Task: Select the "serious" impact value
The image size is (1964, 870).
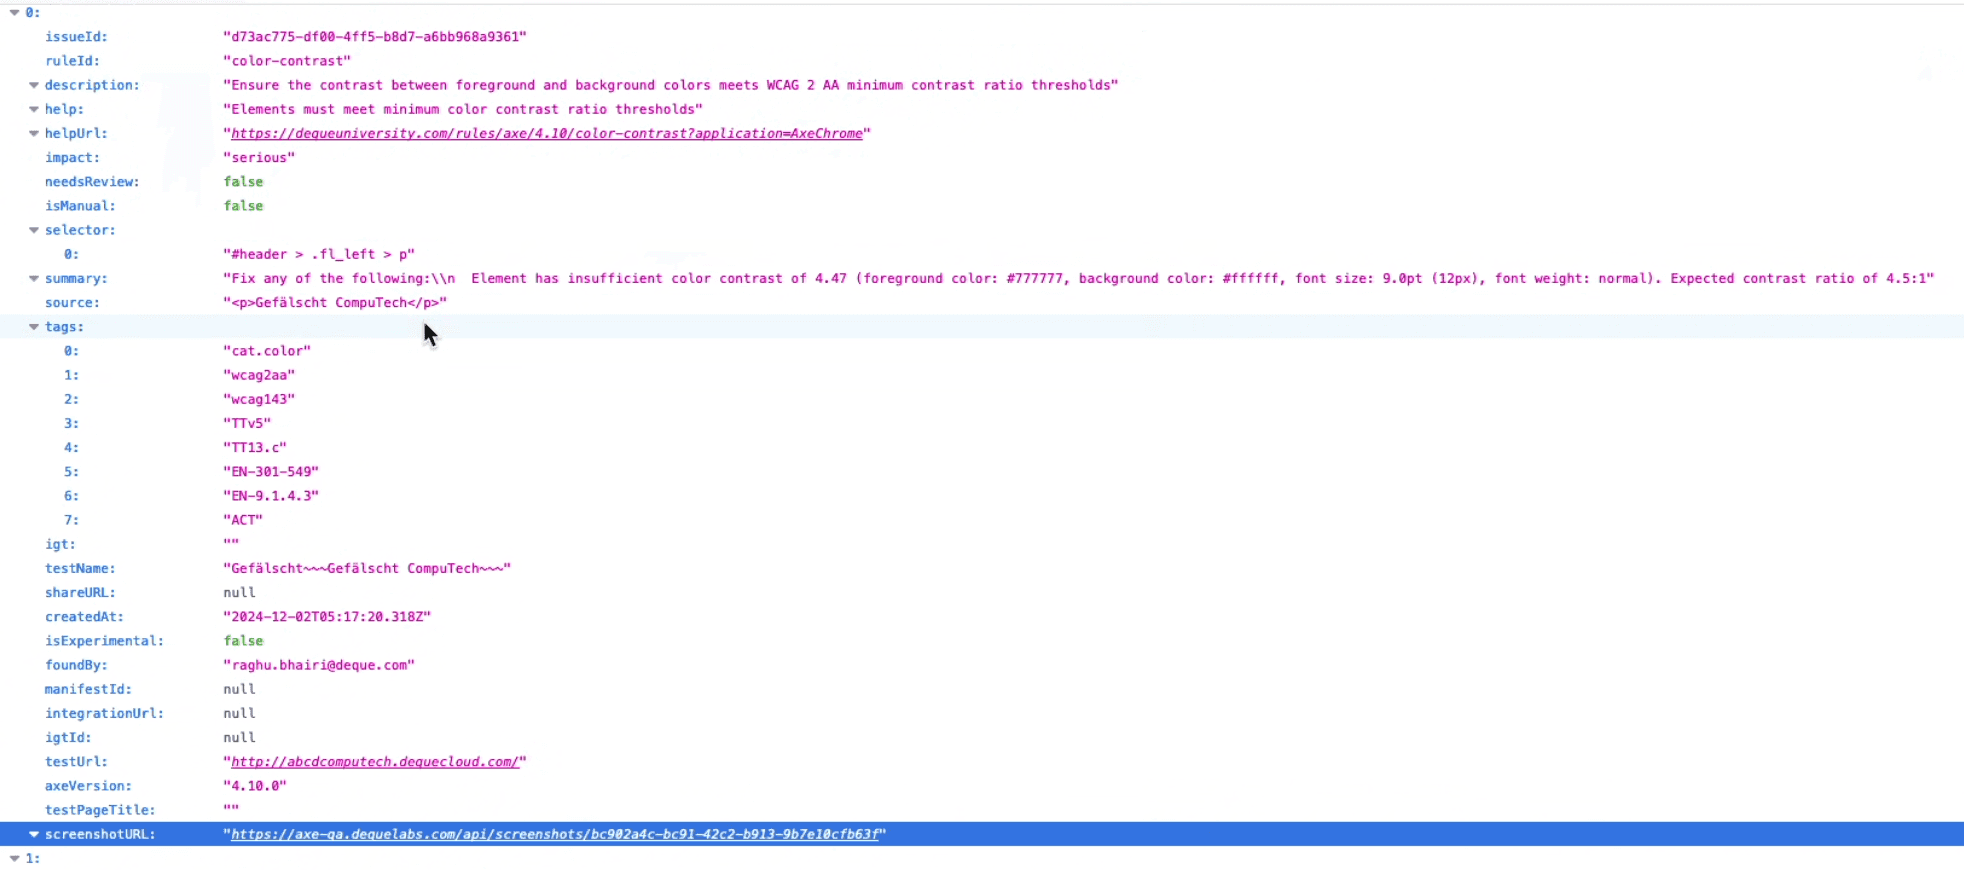Action: 259,158
